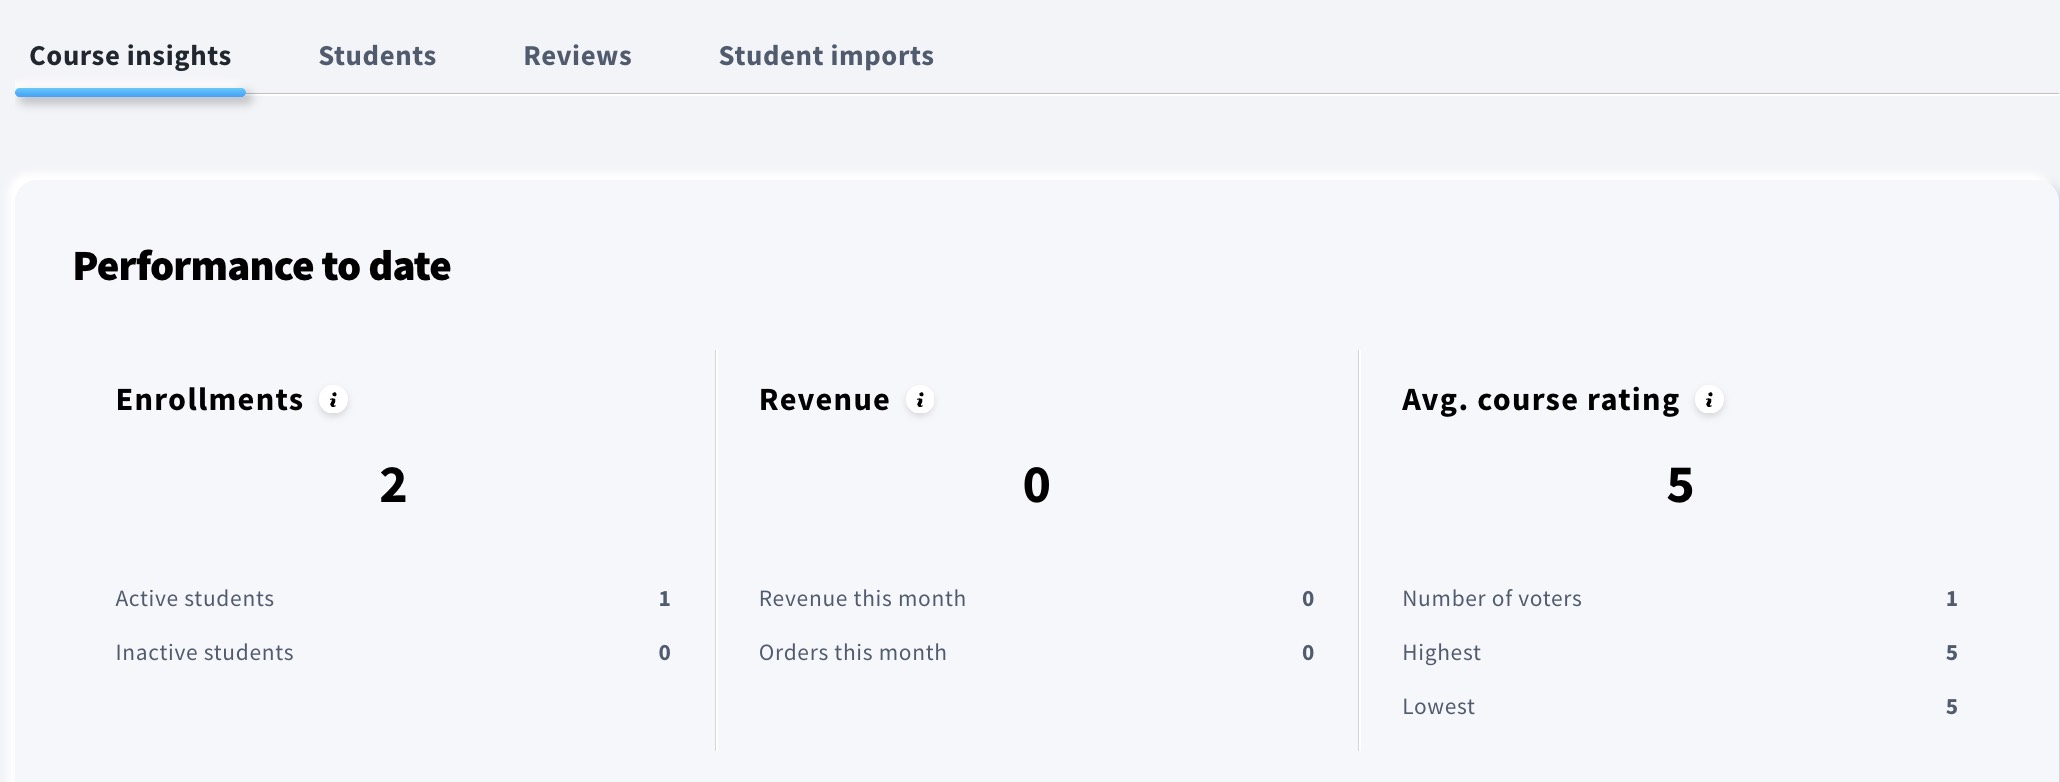Click the Avg. course rating info icon

click(x=1710, y=400)
